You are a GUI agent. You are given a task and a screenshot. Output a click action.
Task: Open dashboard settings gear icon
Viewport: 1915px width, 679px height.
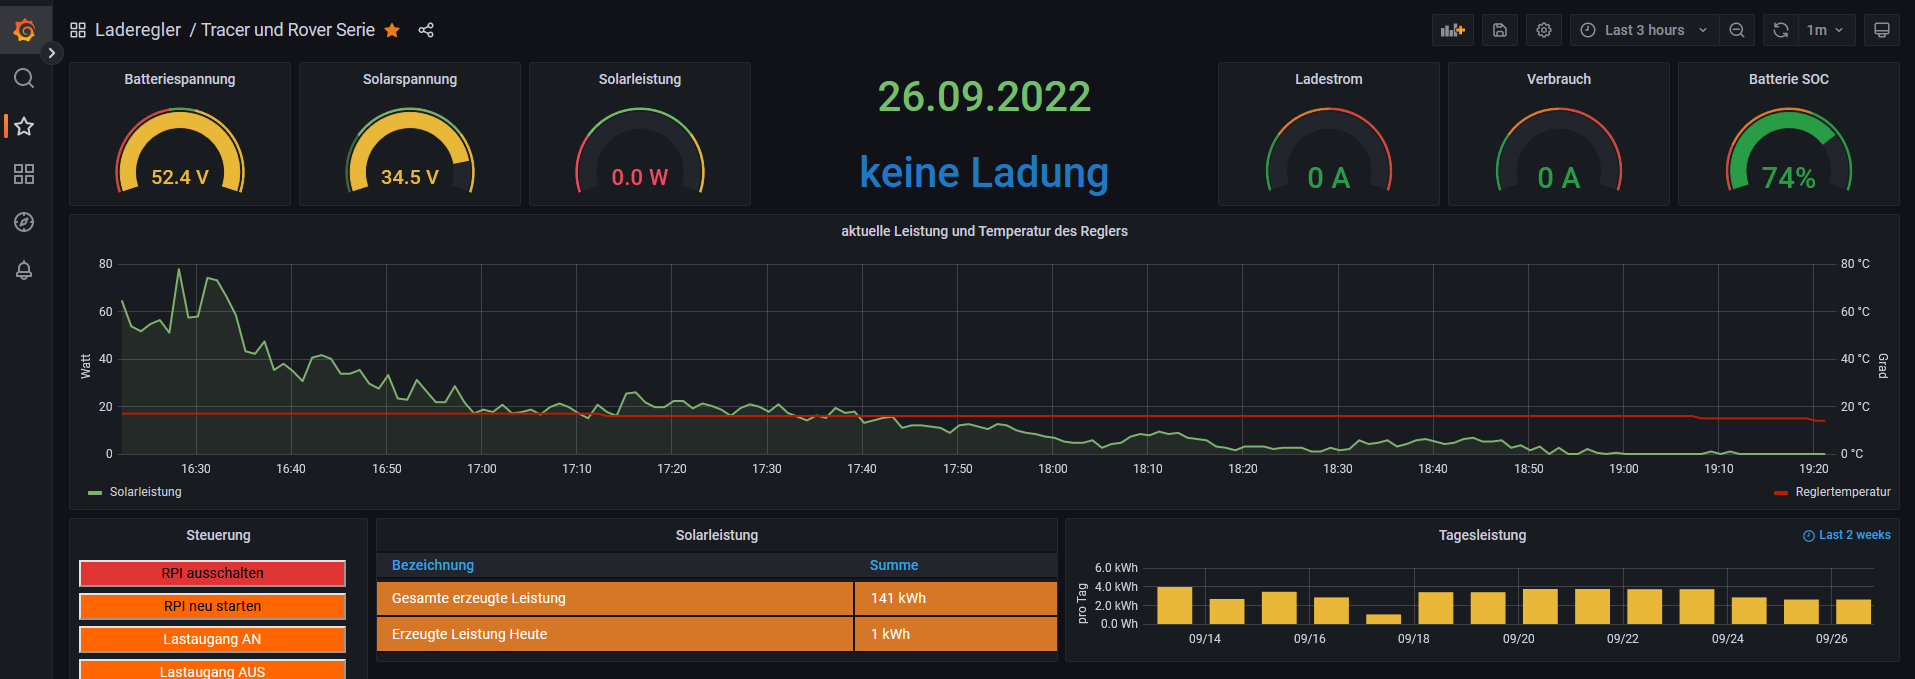coord(1544,30)
